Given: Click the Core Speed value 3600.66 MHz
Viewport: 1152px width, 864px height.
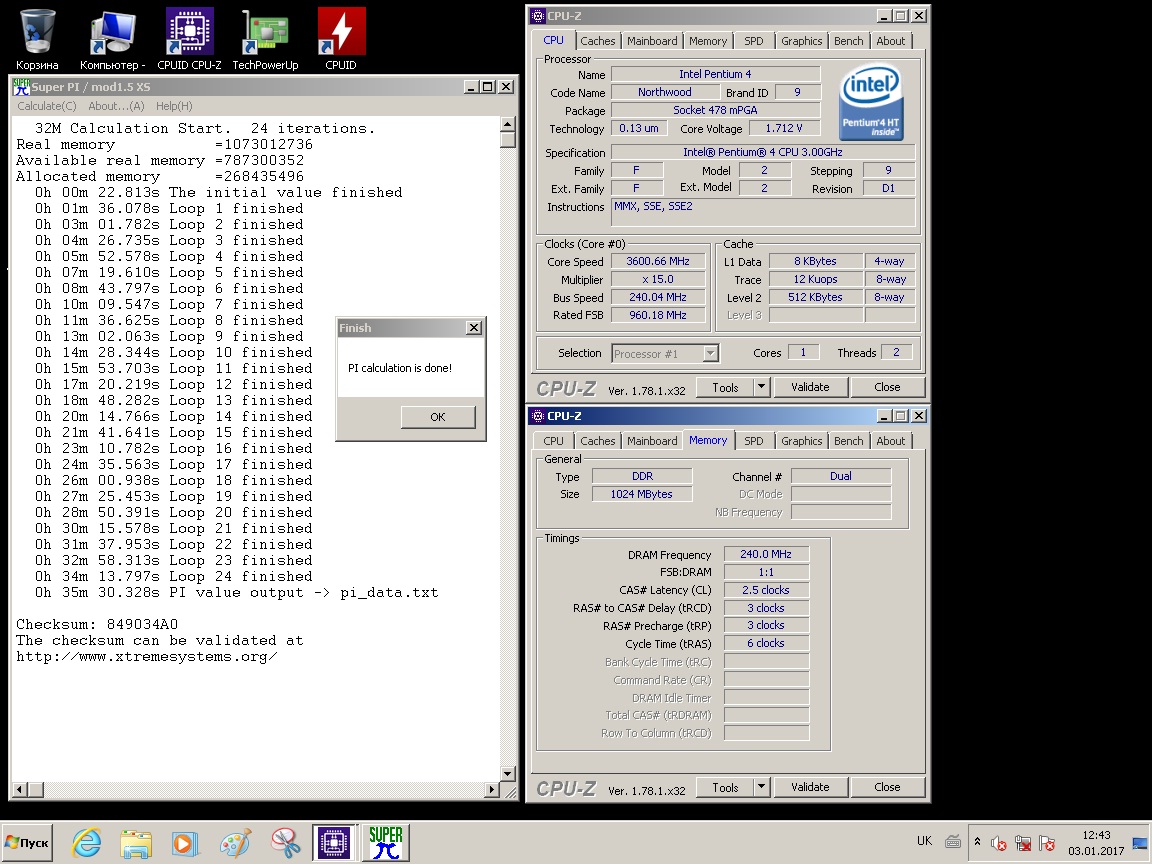Looking at the screenshot, I should coord(658,262).
